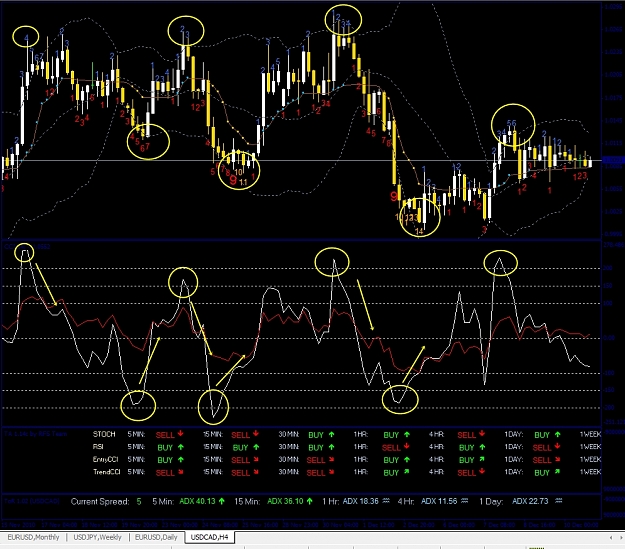Click the 15 Min ADX 36.10 reading

285,501
